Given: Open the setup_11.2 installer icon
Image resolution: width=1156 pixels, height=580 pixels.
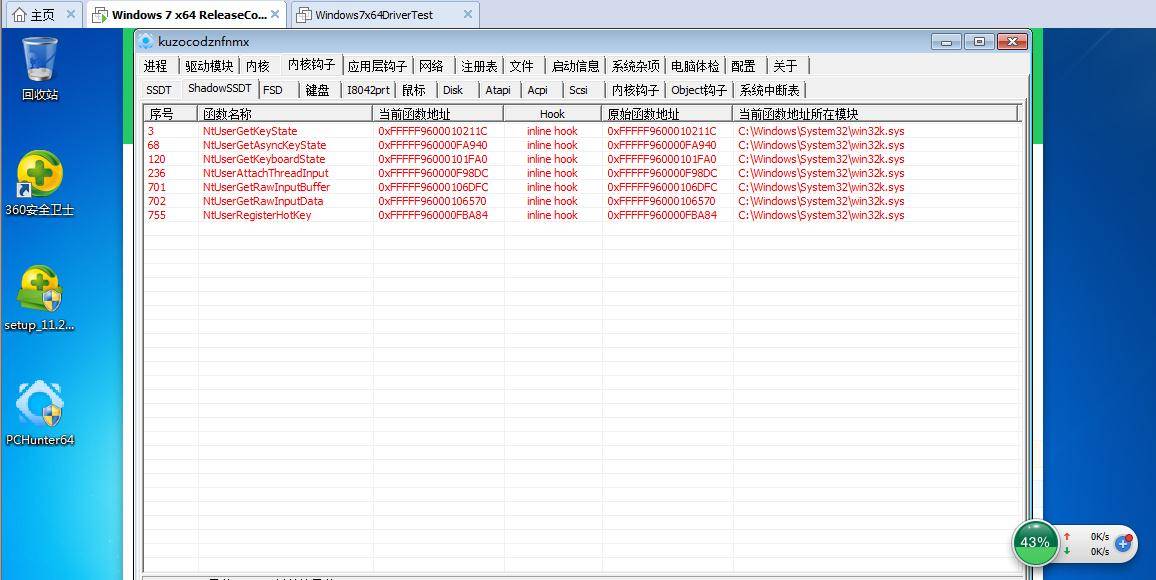Looking at the screenshot, I should (39, 298).
